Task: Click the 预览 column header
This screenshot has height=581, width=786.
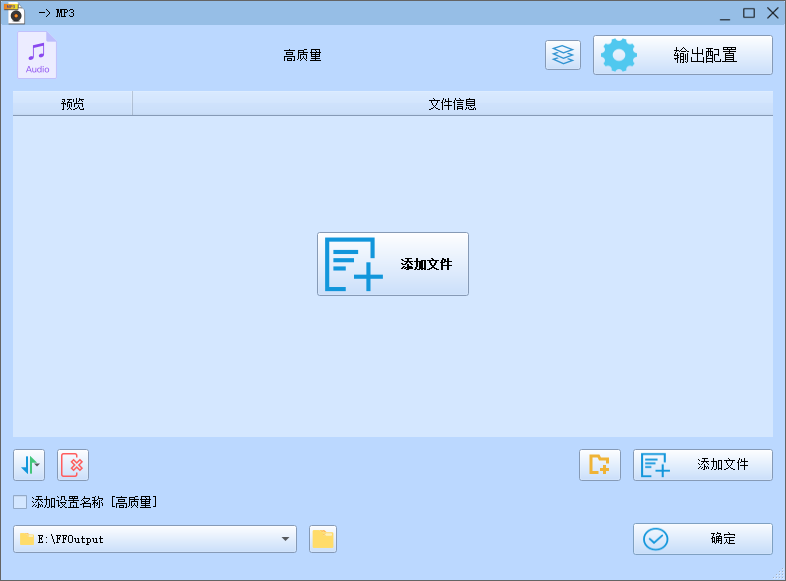Action: click(73, 104)
